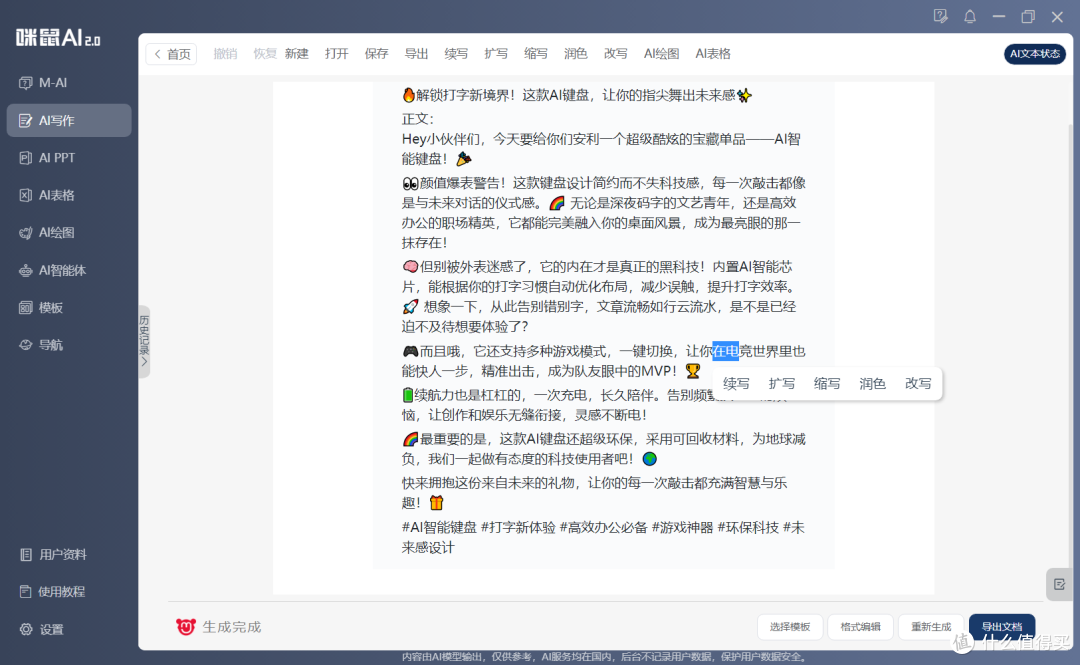Screen dimensions: 1080x665
Task: Select AI写作 in the sidebar
Action: pos(69,121)
